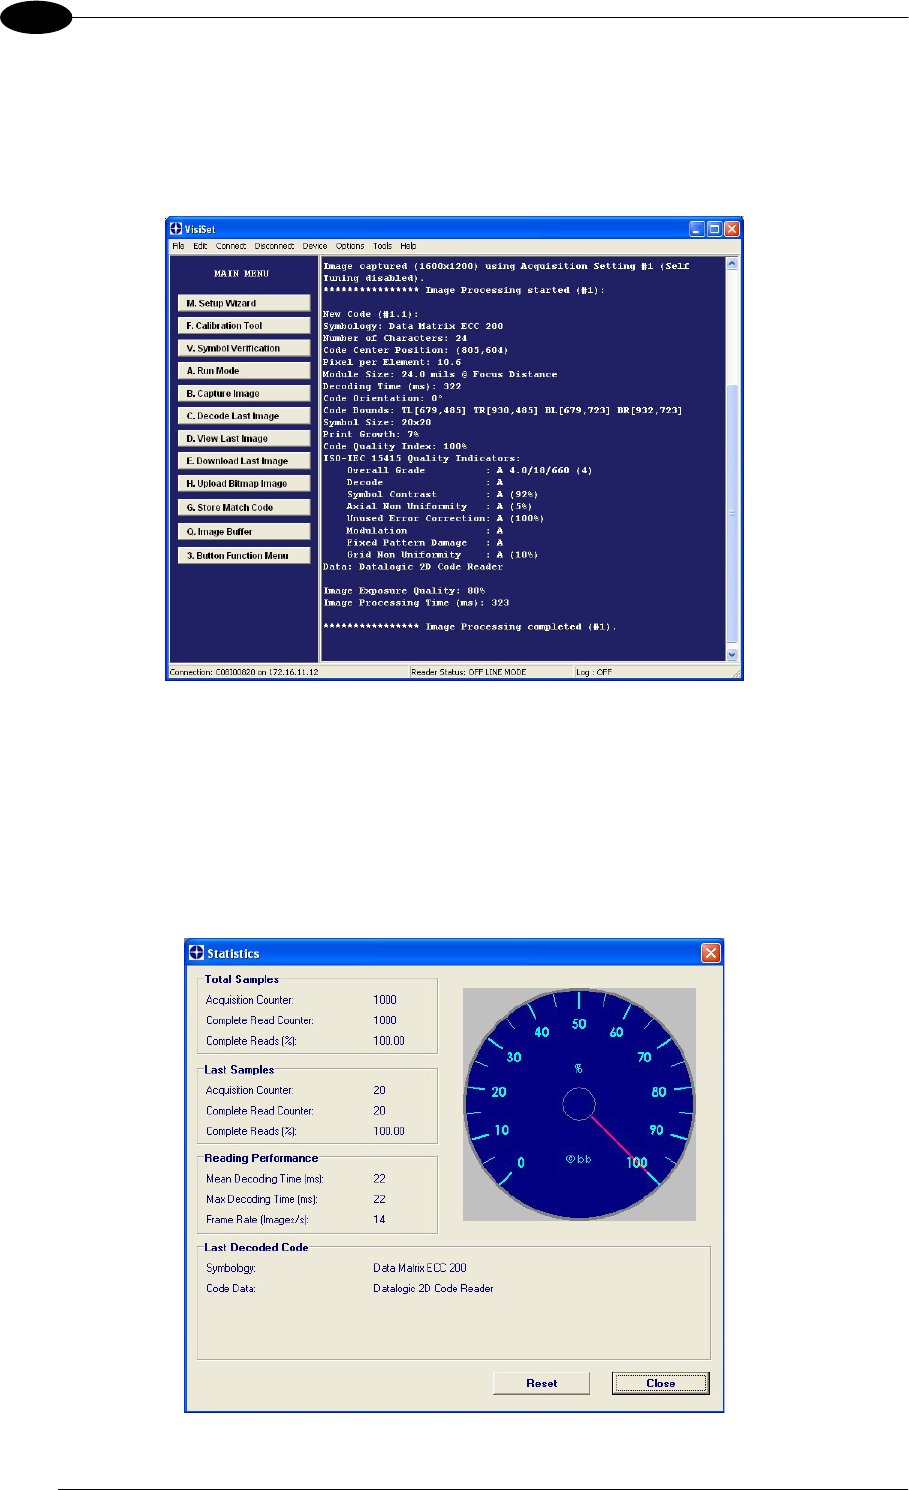Click the Connection status bar entry

(244, 672)
